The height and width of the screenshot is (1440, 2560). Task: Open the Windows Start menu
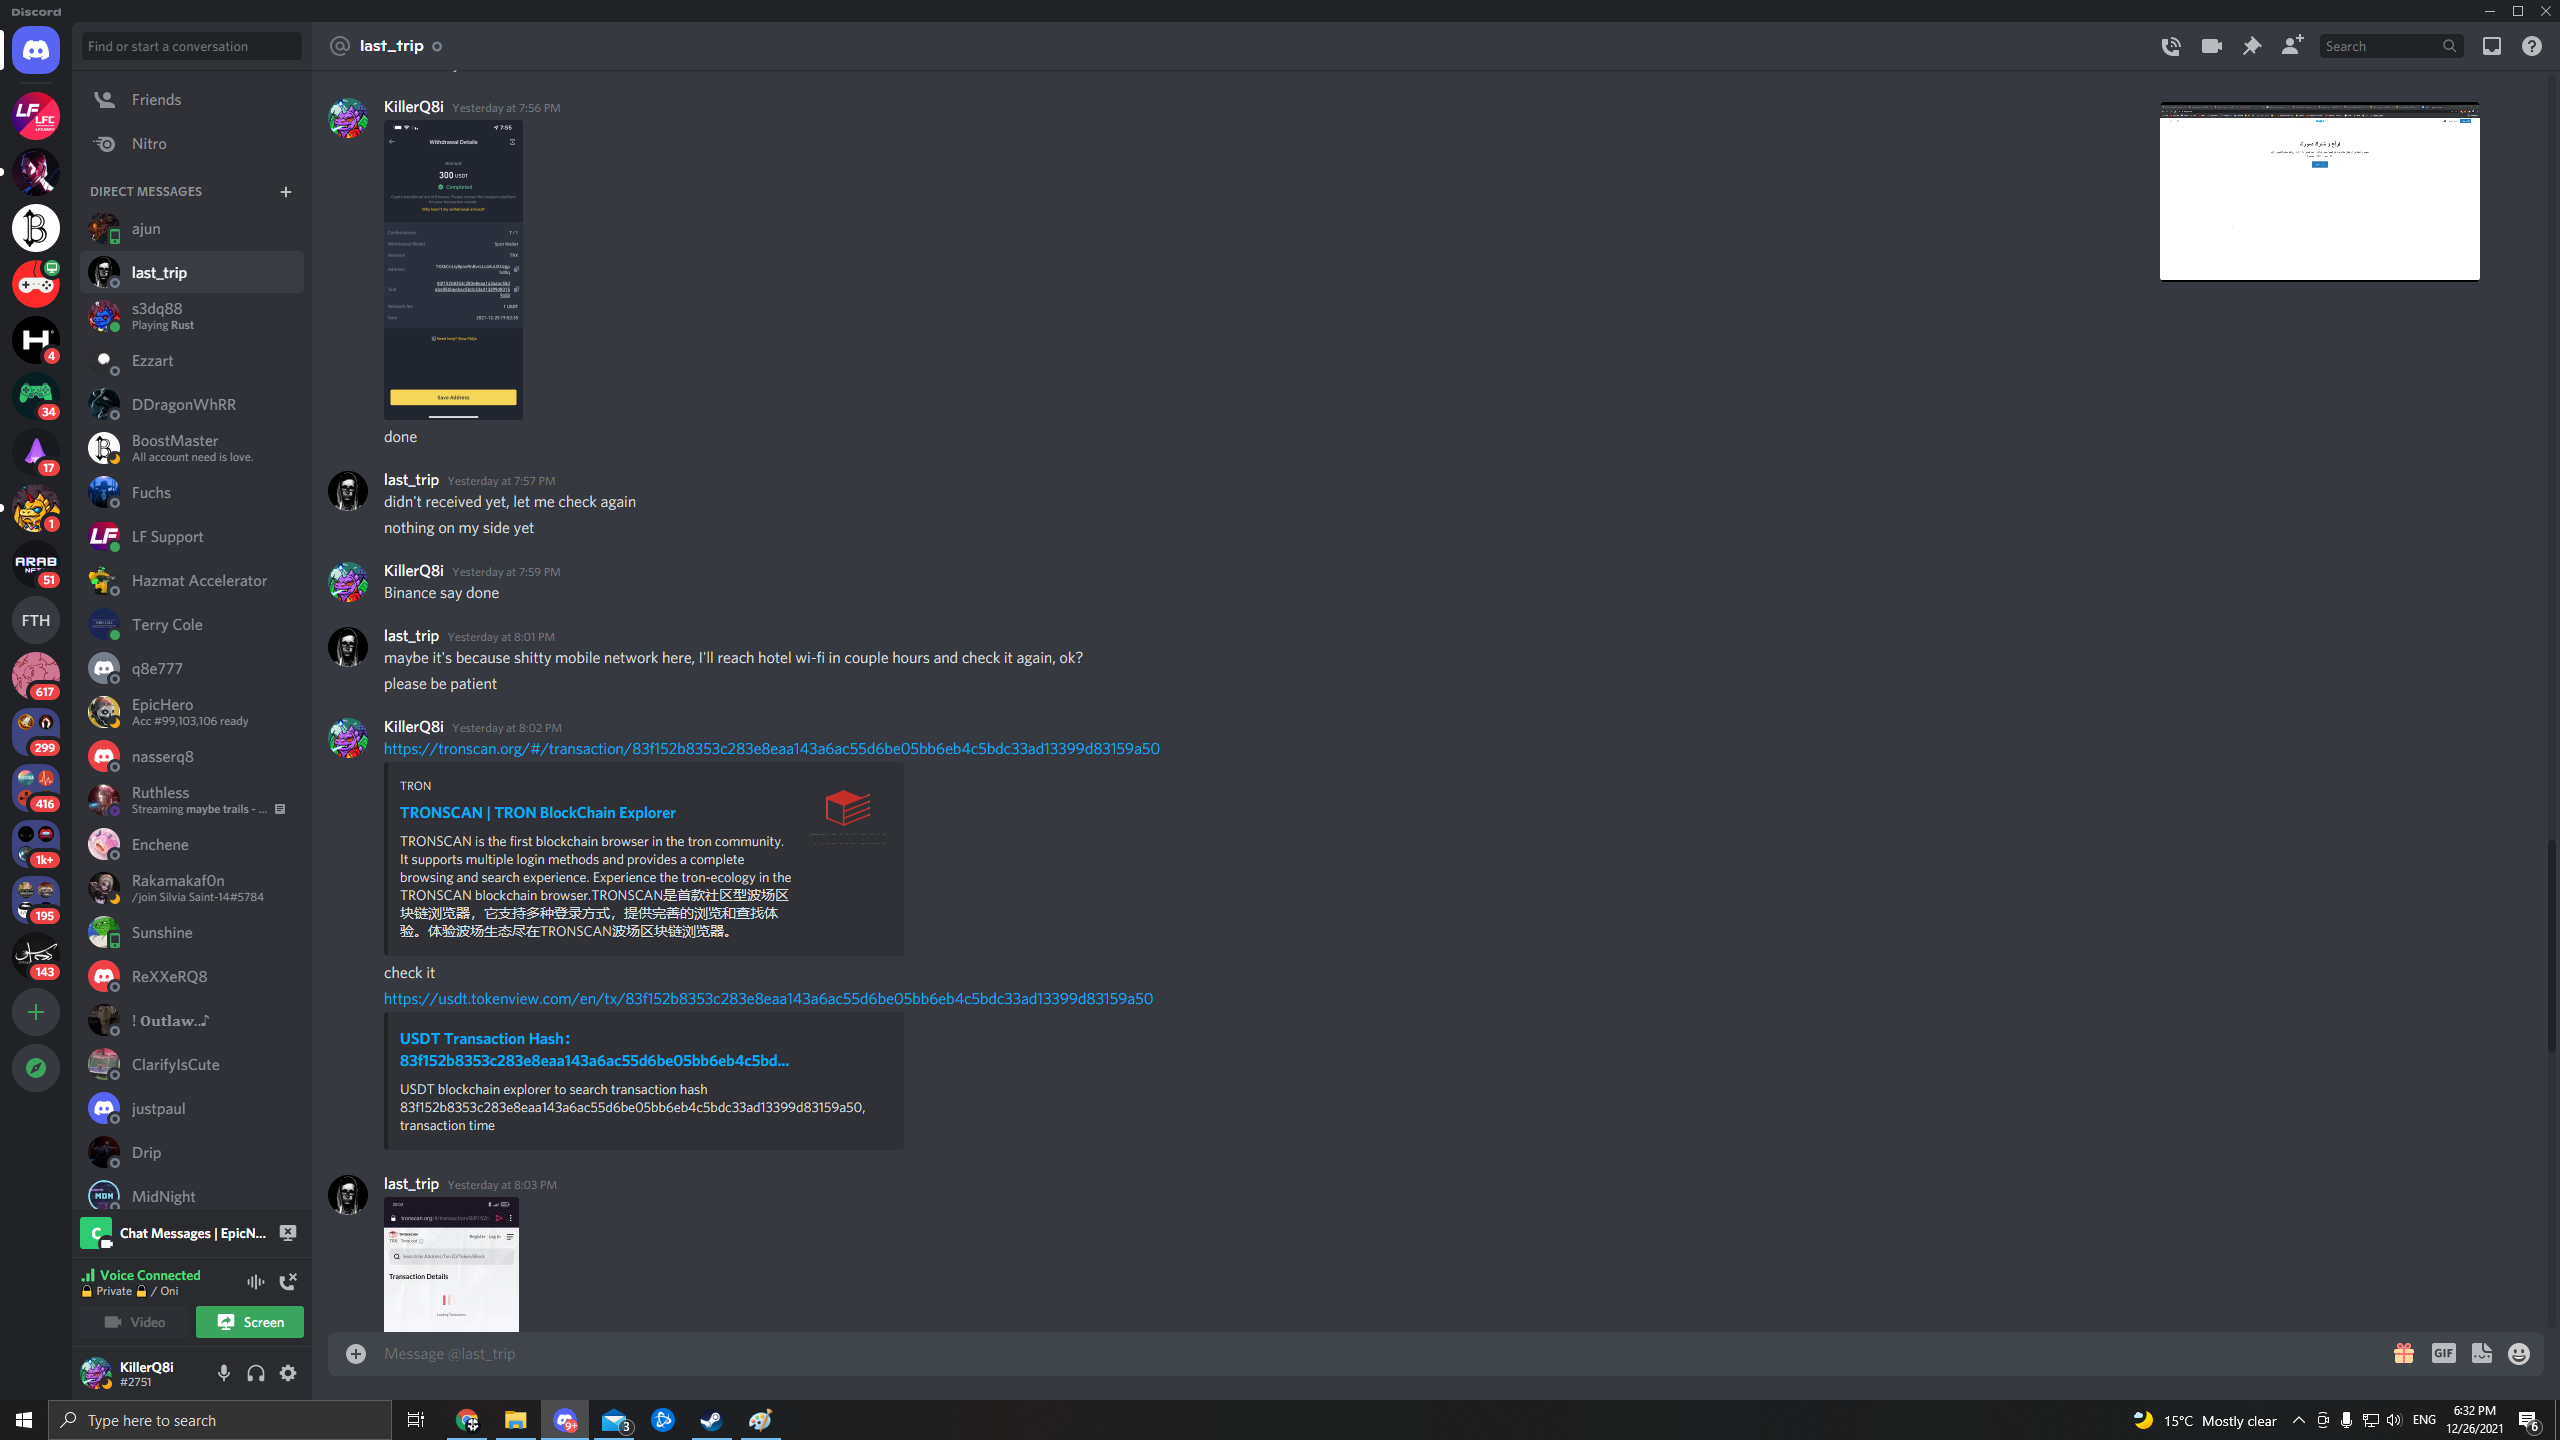click(x=24, y=1420)
